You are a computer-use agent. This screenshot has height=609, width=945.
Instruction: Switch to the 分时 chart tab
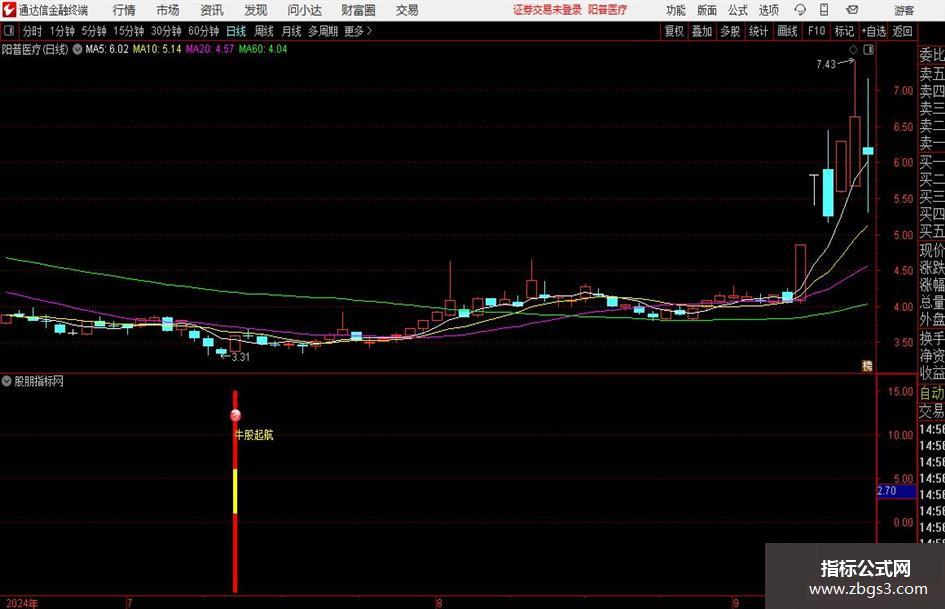33,31
